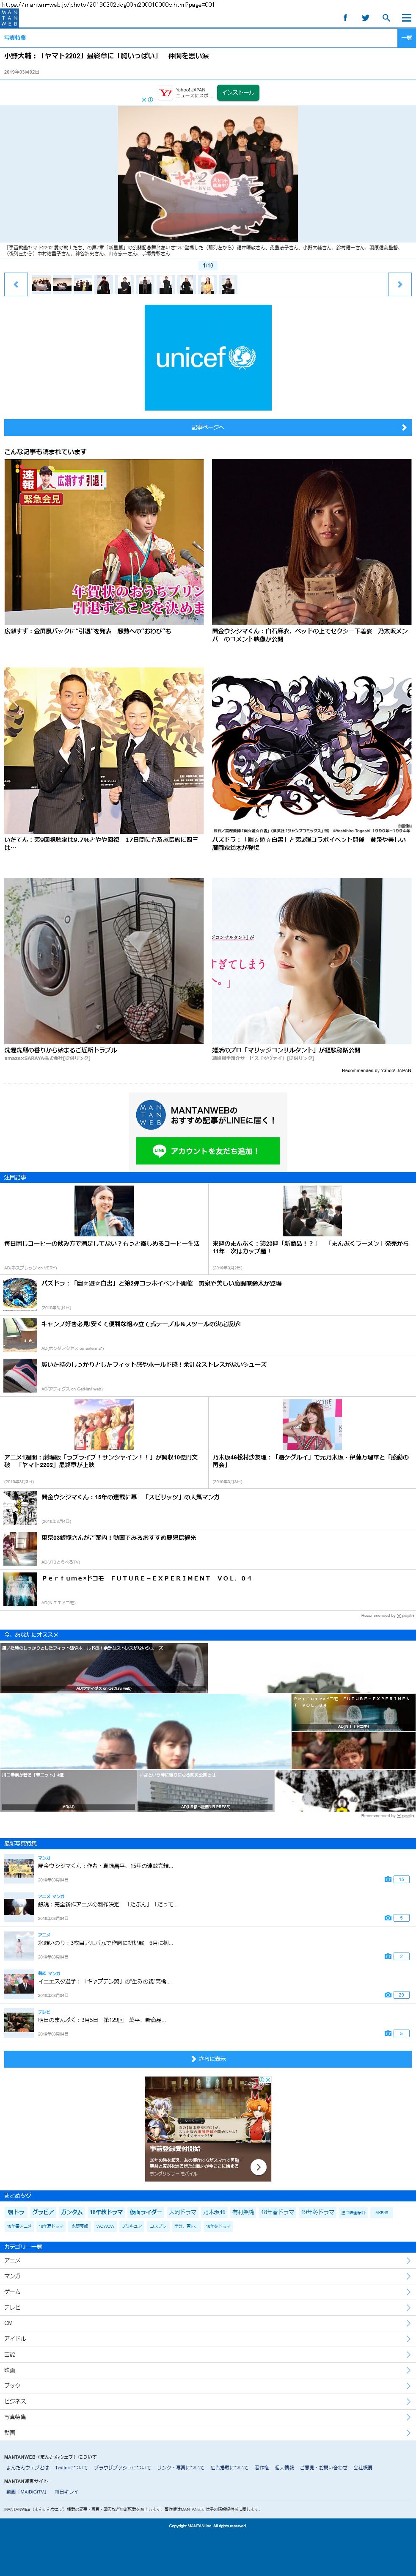The image size is (416, 2576).
Task: Add MANTANWEB LINE account as friend
Action: (208, 1151)
